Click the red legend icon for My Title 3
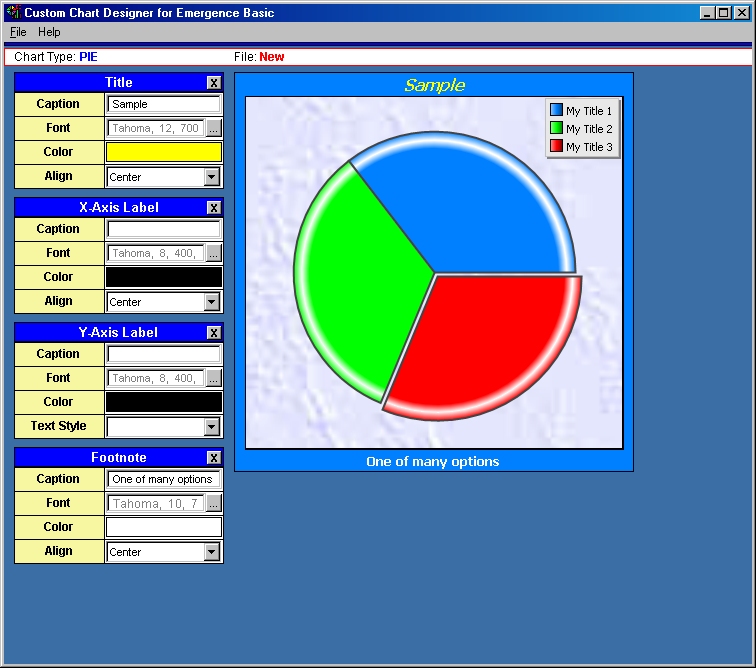 point(556,146)
